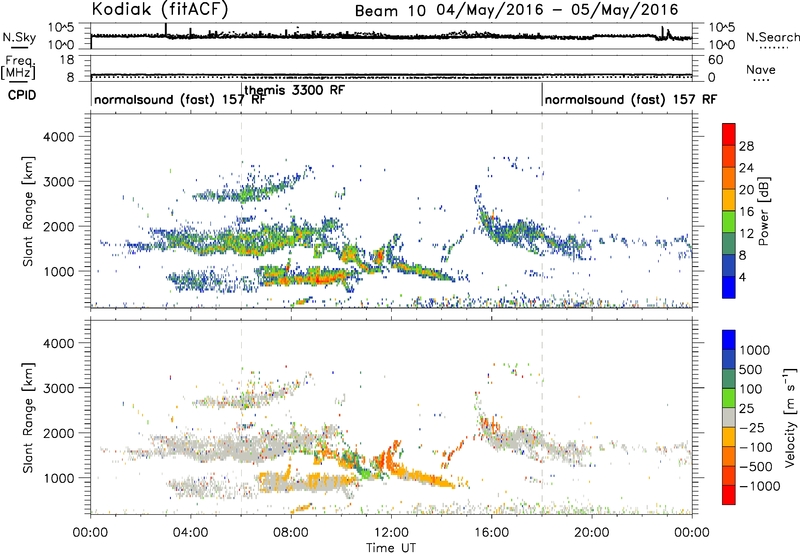Click the 4000 tick in the power panel
The width and height of the screenshot is (800, 554).
(59, 137)
